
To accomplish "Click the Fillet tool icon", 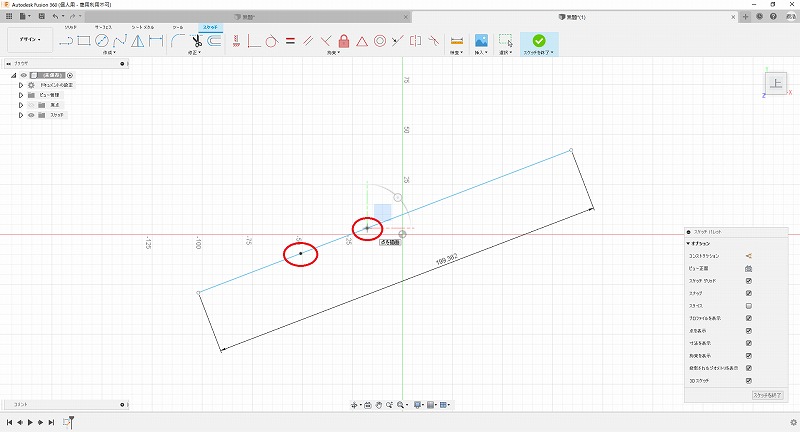I will 177,41.
